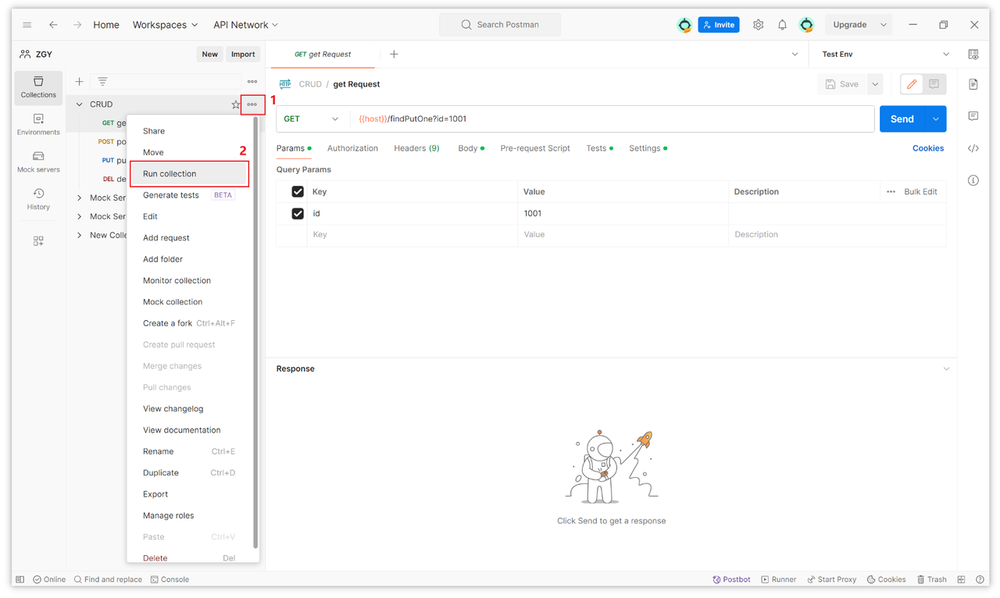Image resolution: width=1000 pixels, height=598 pixels.
Task: Open the Environments sidebar panel
Action: (38, 124)
